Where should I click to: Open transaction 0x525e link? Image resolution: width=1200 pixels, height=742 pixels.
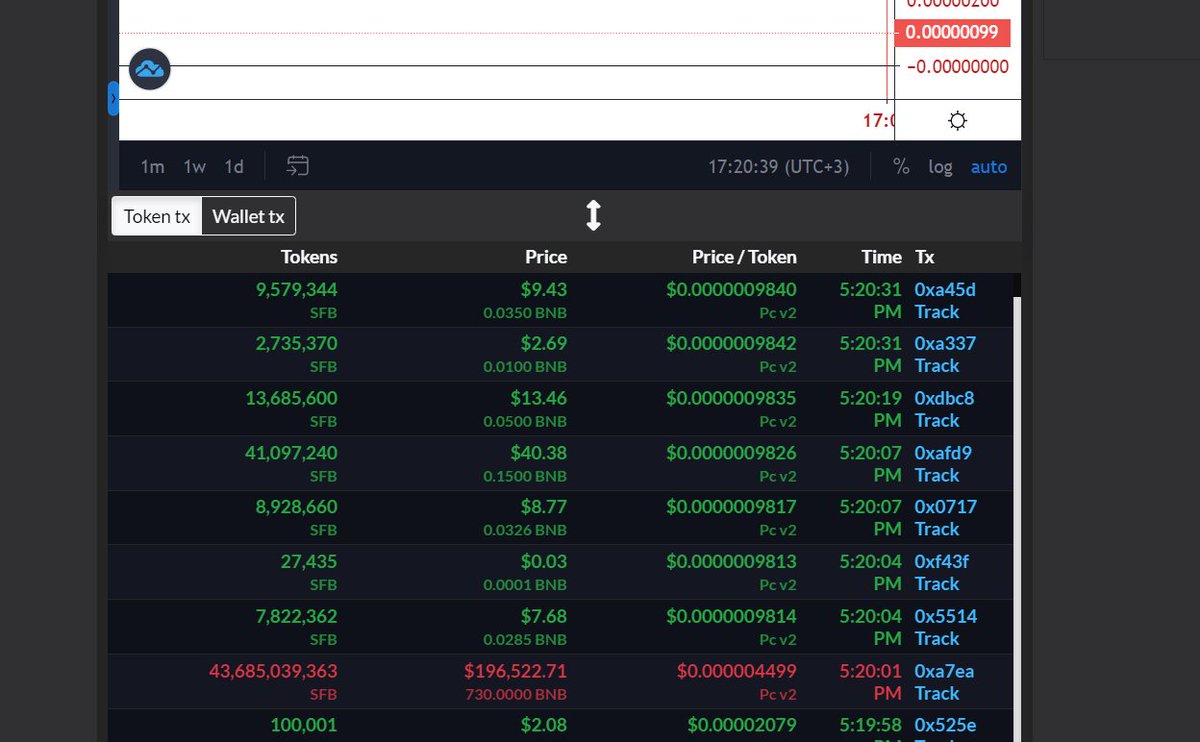coord(945,725)
